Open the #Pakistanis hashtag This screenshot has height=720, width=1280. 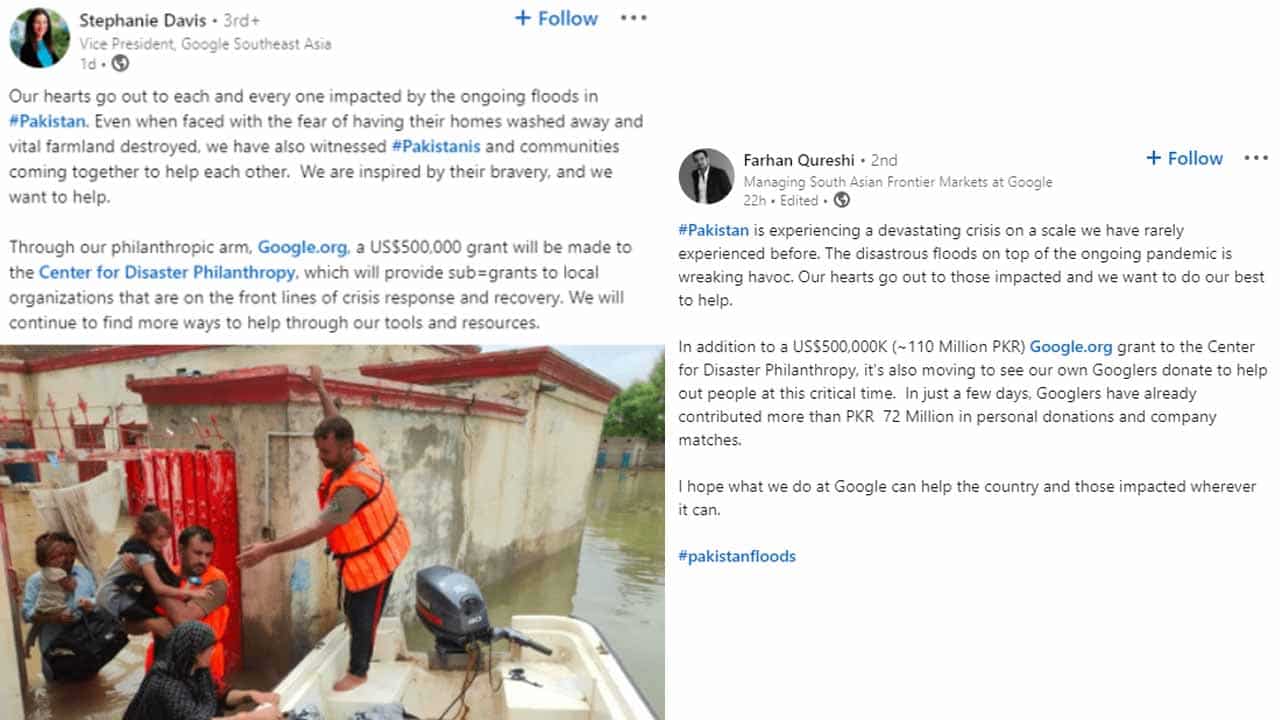click(435, 147)
